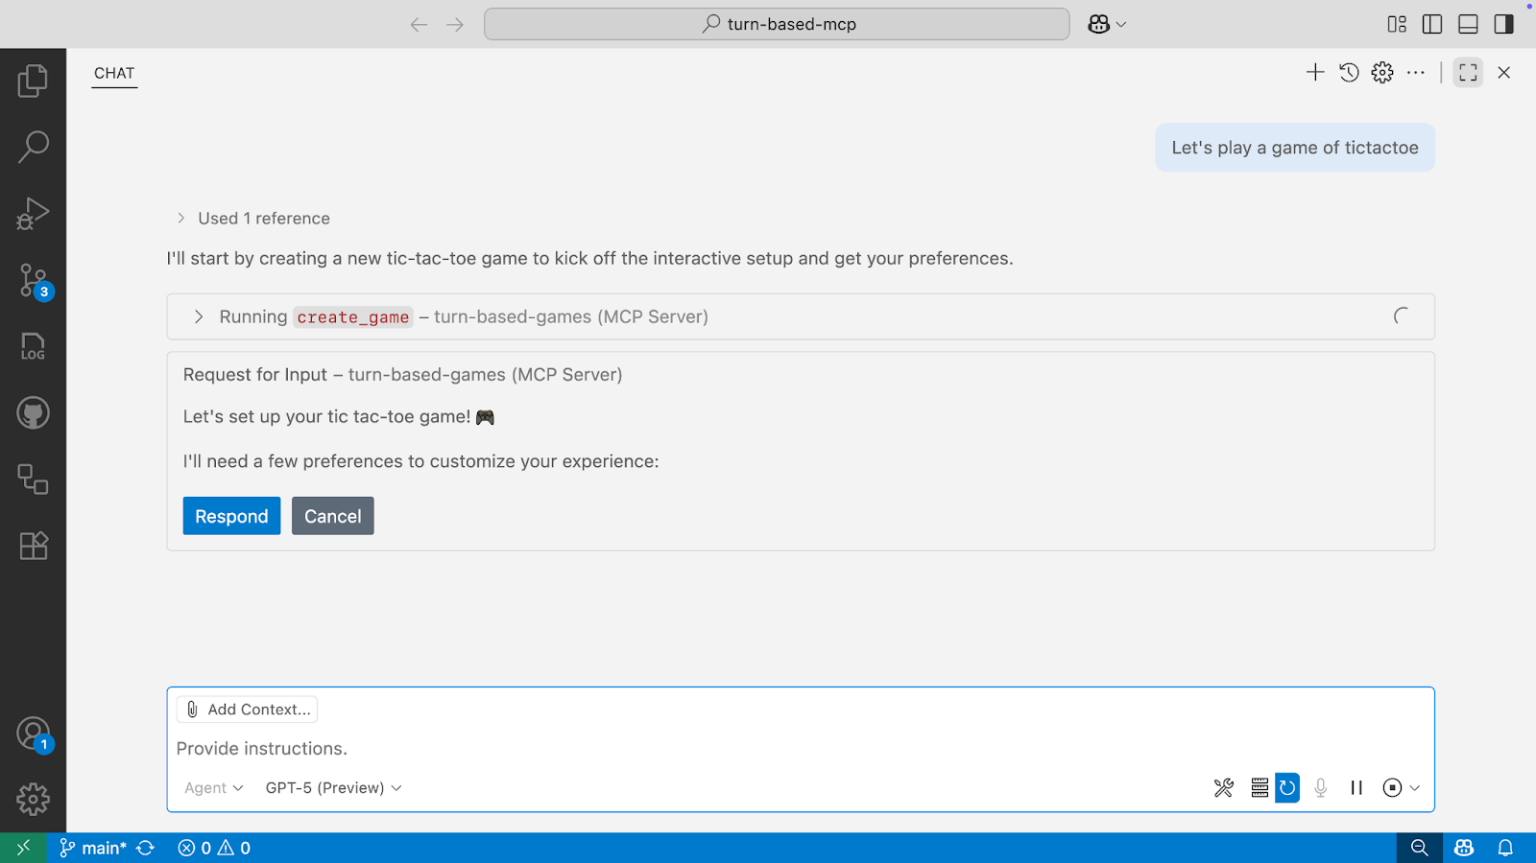Select the Run and Debug sidebar icon
This screenshot has height=863, width=1536.
pyautogui.click(x=33, y=213)
